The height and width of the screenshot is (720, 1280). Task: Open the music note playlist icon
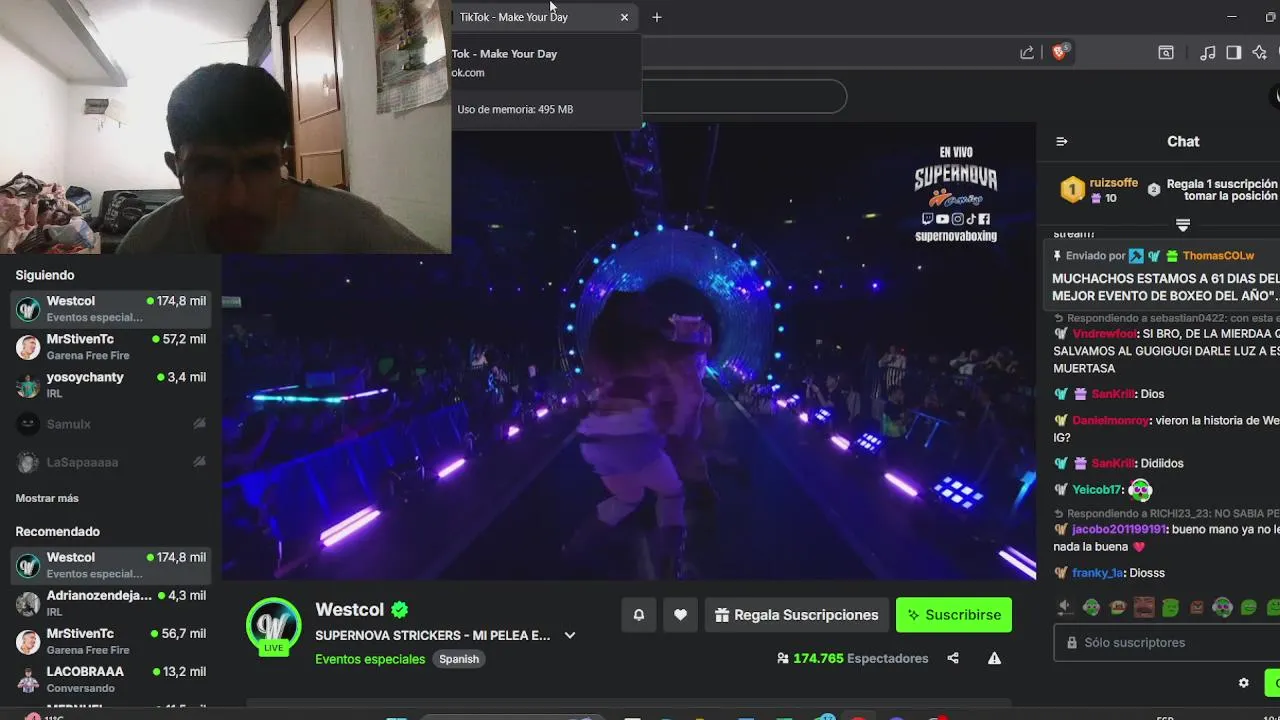pos(1208,53)
